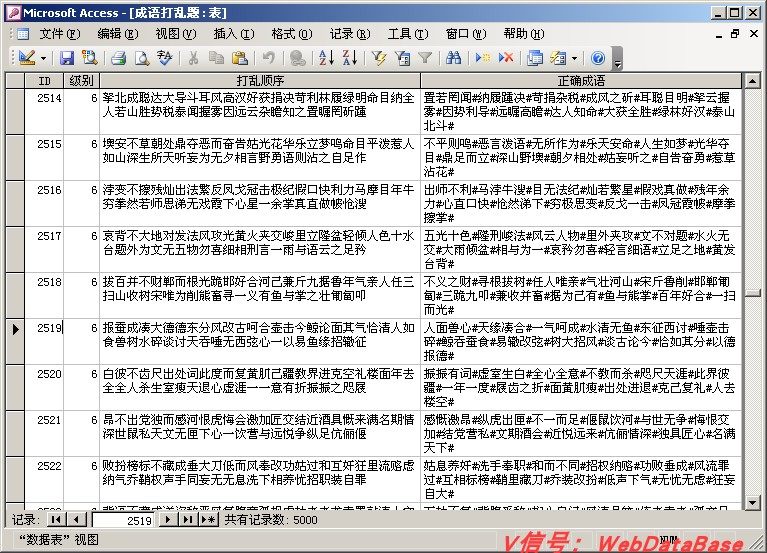The width and height of the screenshot is (767, 553).
Task: Open the 视图(V) menu
Action: [176, 34]
